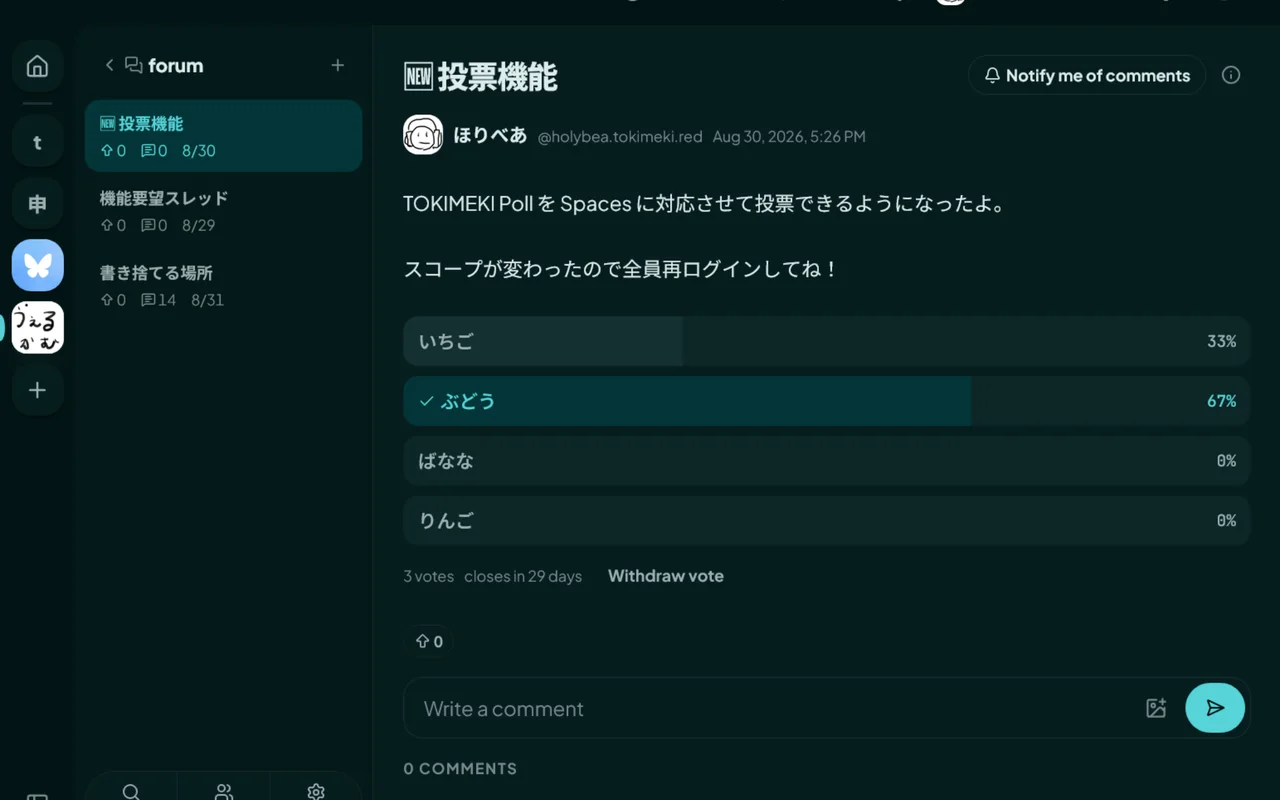1280x800 pixels.
Task: Open the Bluesky butterfly space
Action: point(37,265)
